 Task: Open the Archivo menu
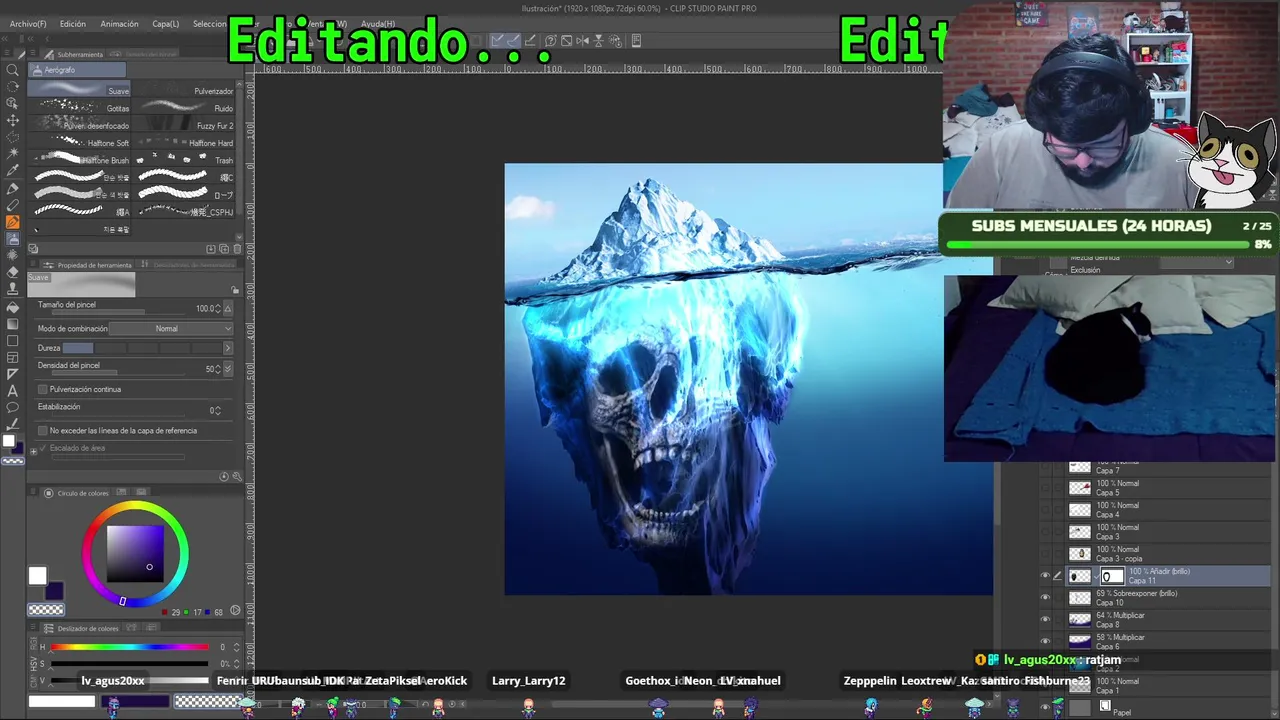coord(28,24)
